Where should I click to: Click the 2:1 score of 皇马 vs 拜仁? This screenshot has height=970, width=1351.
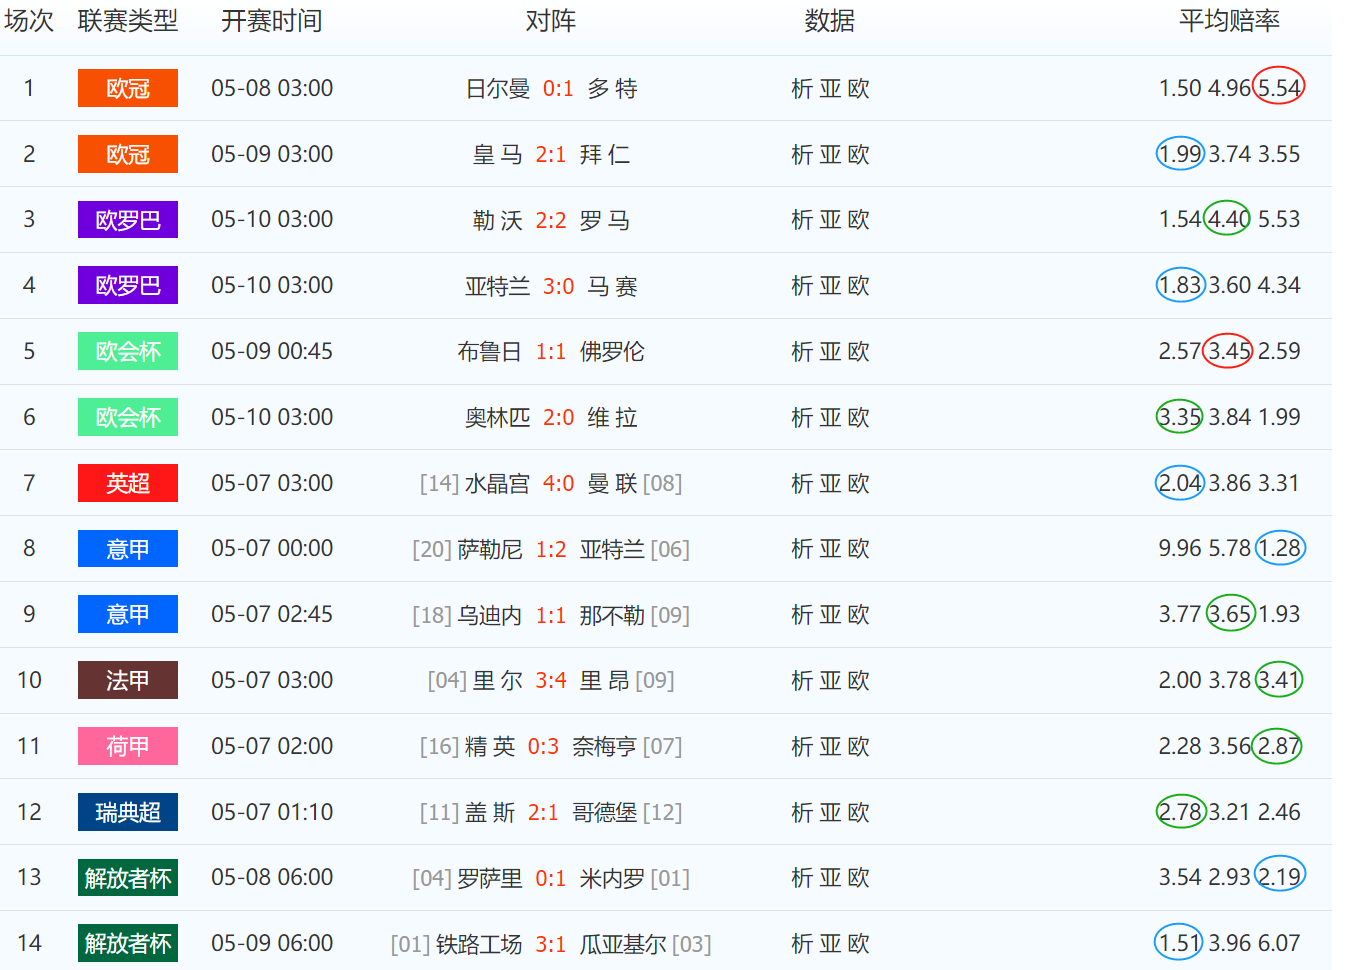[550, 154]
